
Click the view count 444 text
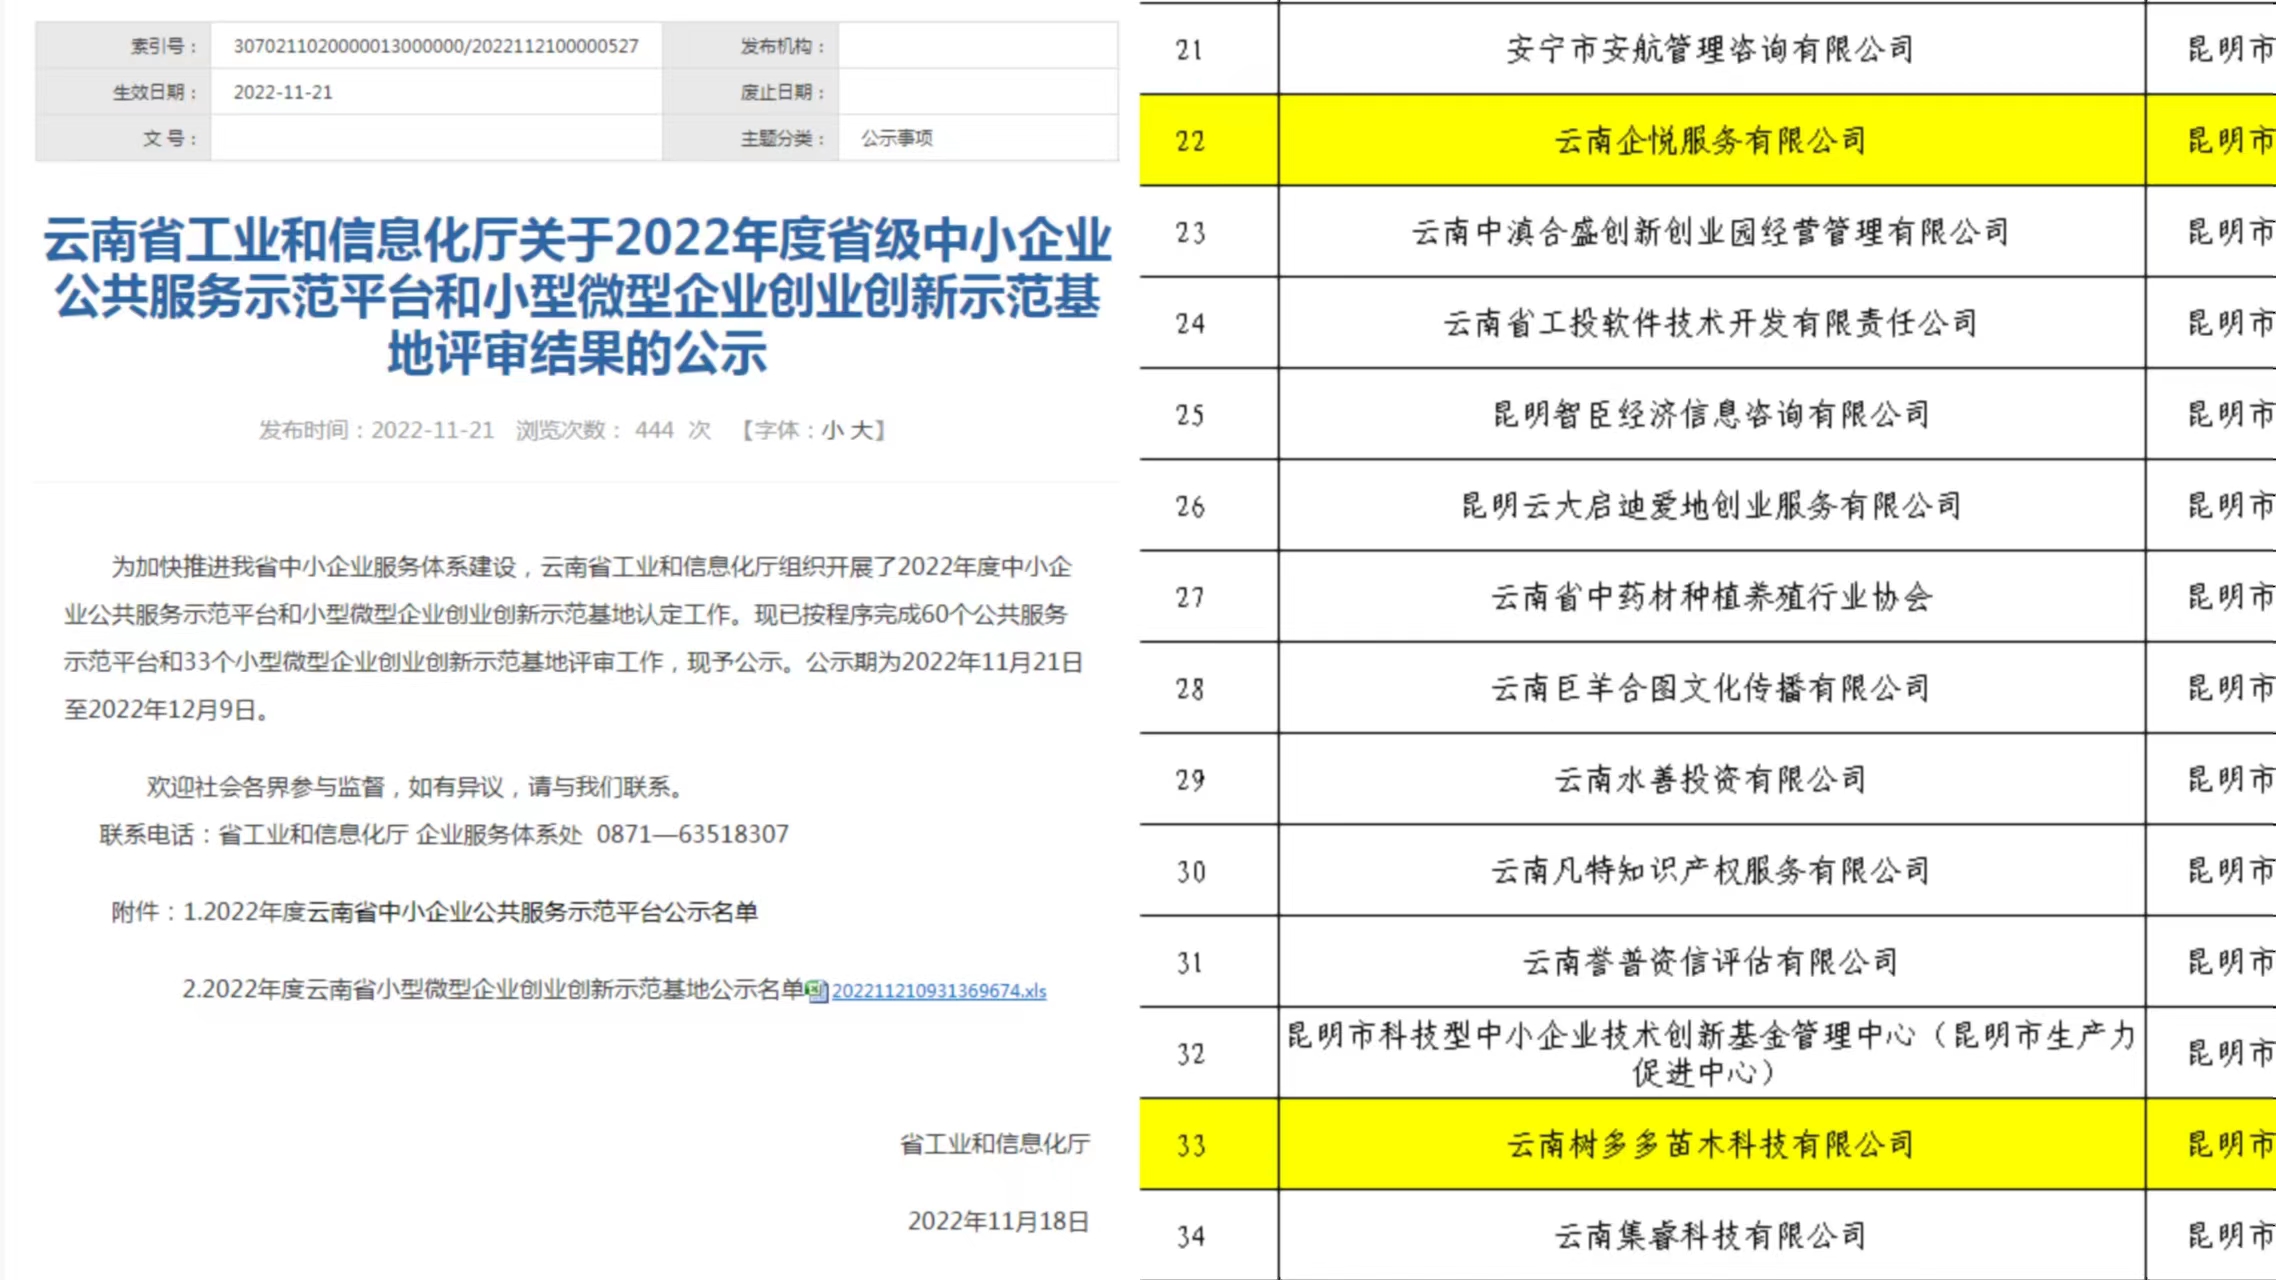click(x=613, y=430)
